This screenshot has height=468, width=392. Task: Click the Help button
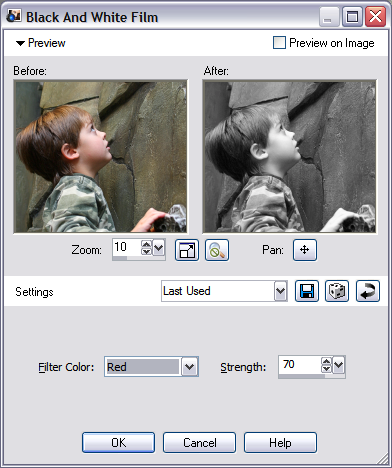280,443
